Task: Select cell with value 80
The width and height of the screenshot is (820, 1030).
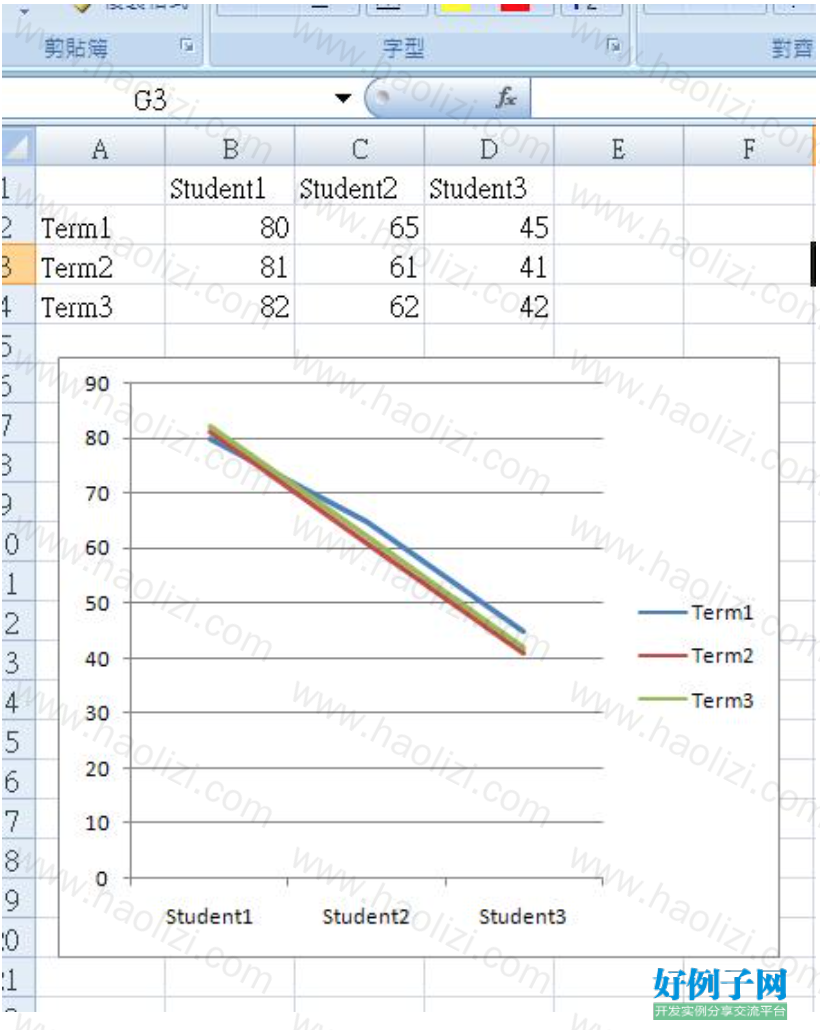Action: [x=230, y=227]
